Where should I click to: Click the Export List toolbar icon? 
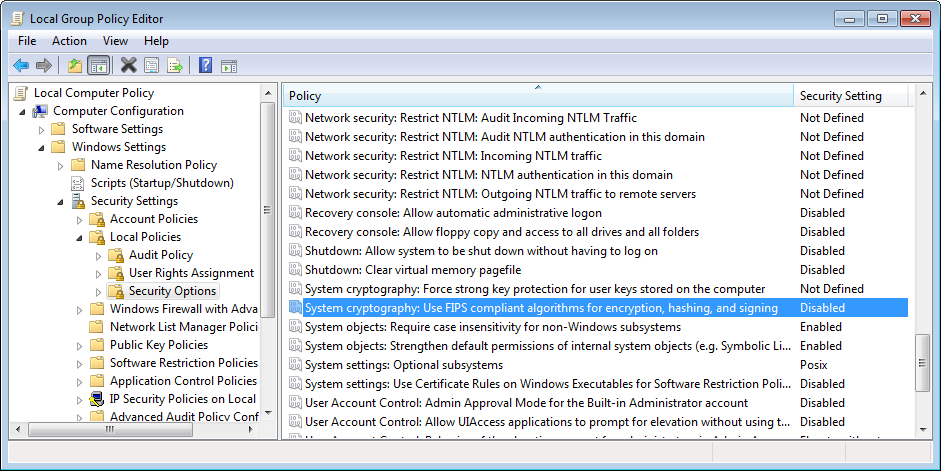coord(175,66)
